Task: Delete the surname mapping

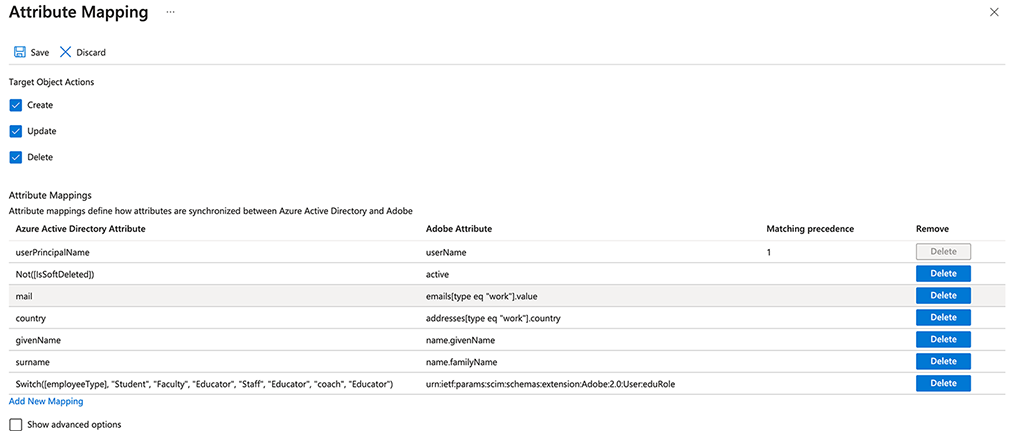Action: click(943, 362)
